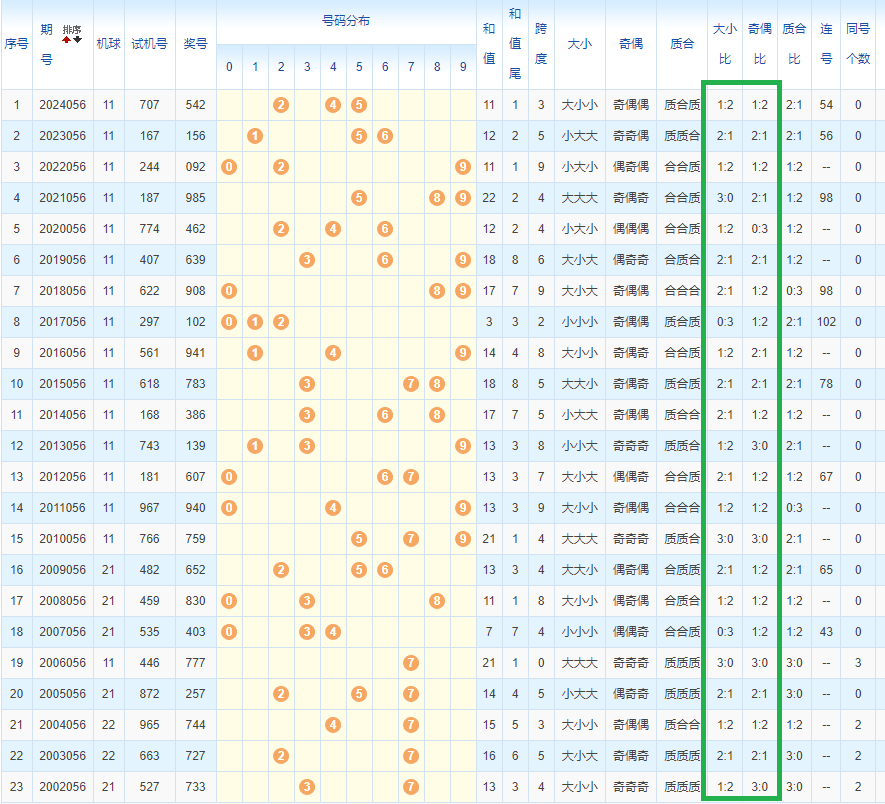Click the 大小比 column header
This screenshot has height=804, width=885.
(724, 44)
